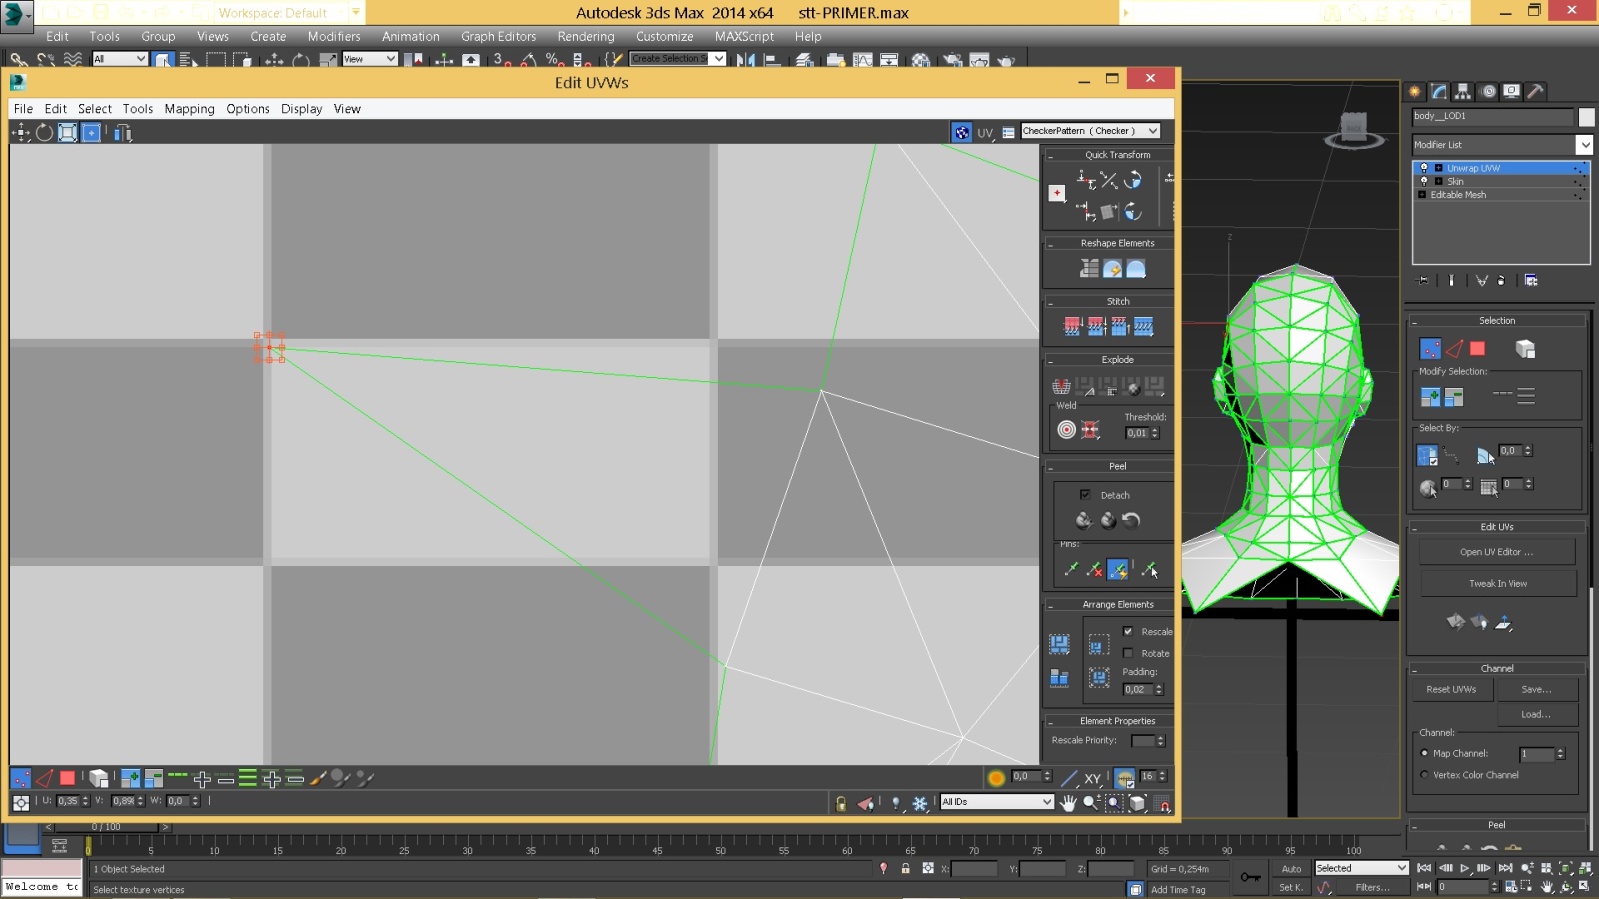Click the Stitch Custom icon (last in row)
Screen dimensions: 1599x899
[1144, 326]
